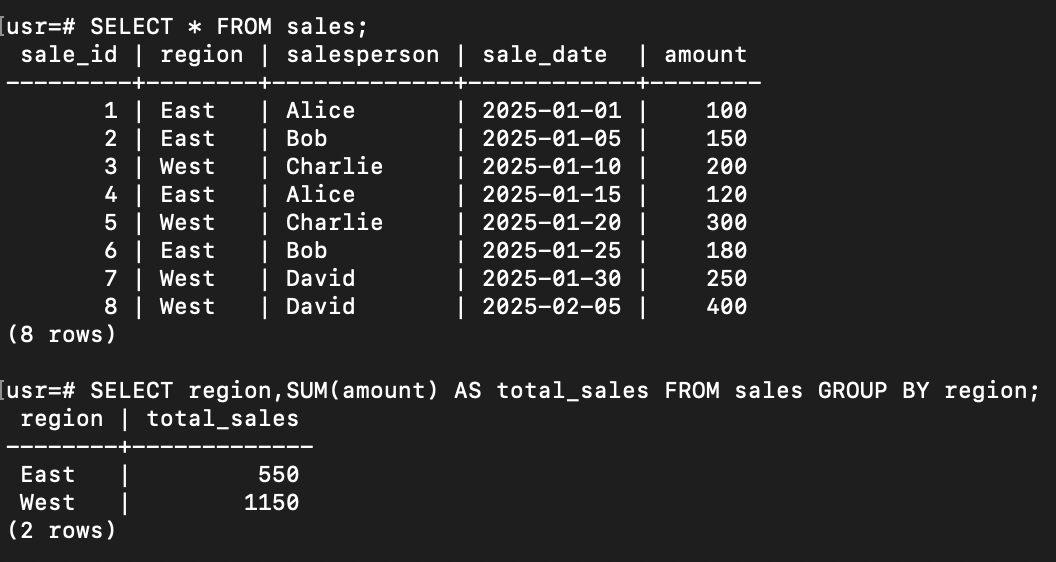
Task: Click the amount value 180
Action: pyautogui.click(x=726, y=251)
